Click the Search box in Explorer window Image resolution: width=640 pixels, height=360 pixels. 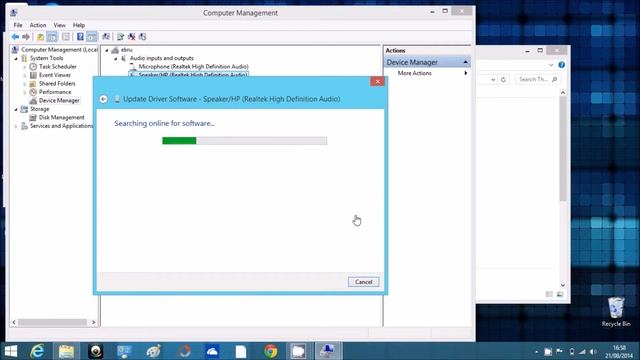tap(538, 79)
